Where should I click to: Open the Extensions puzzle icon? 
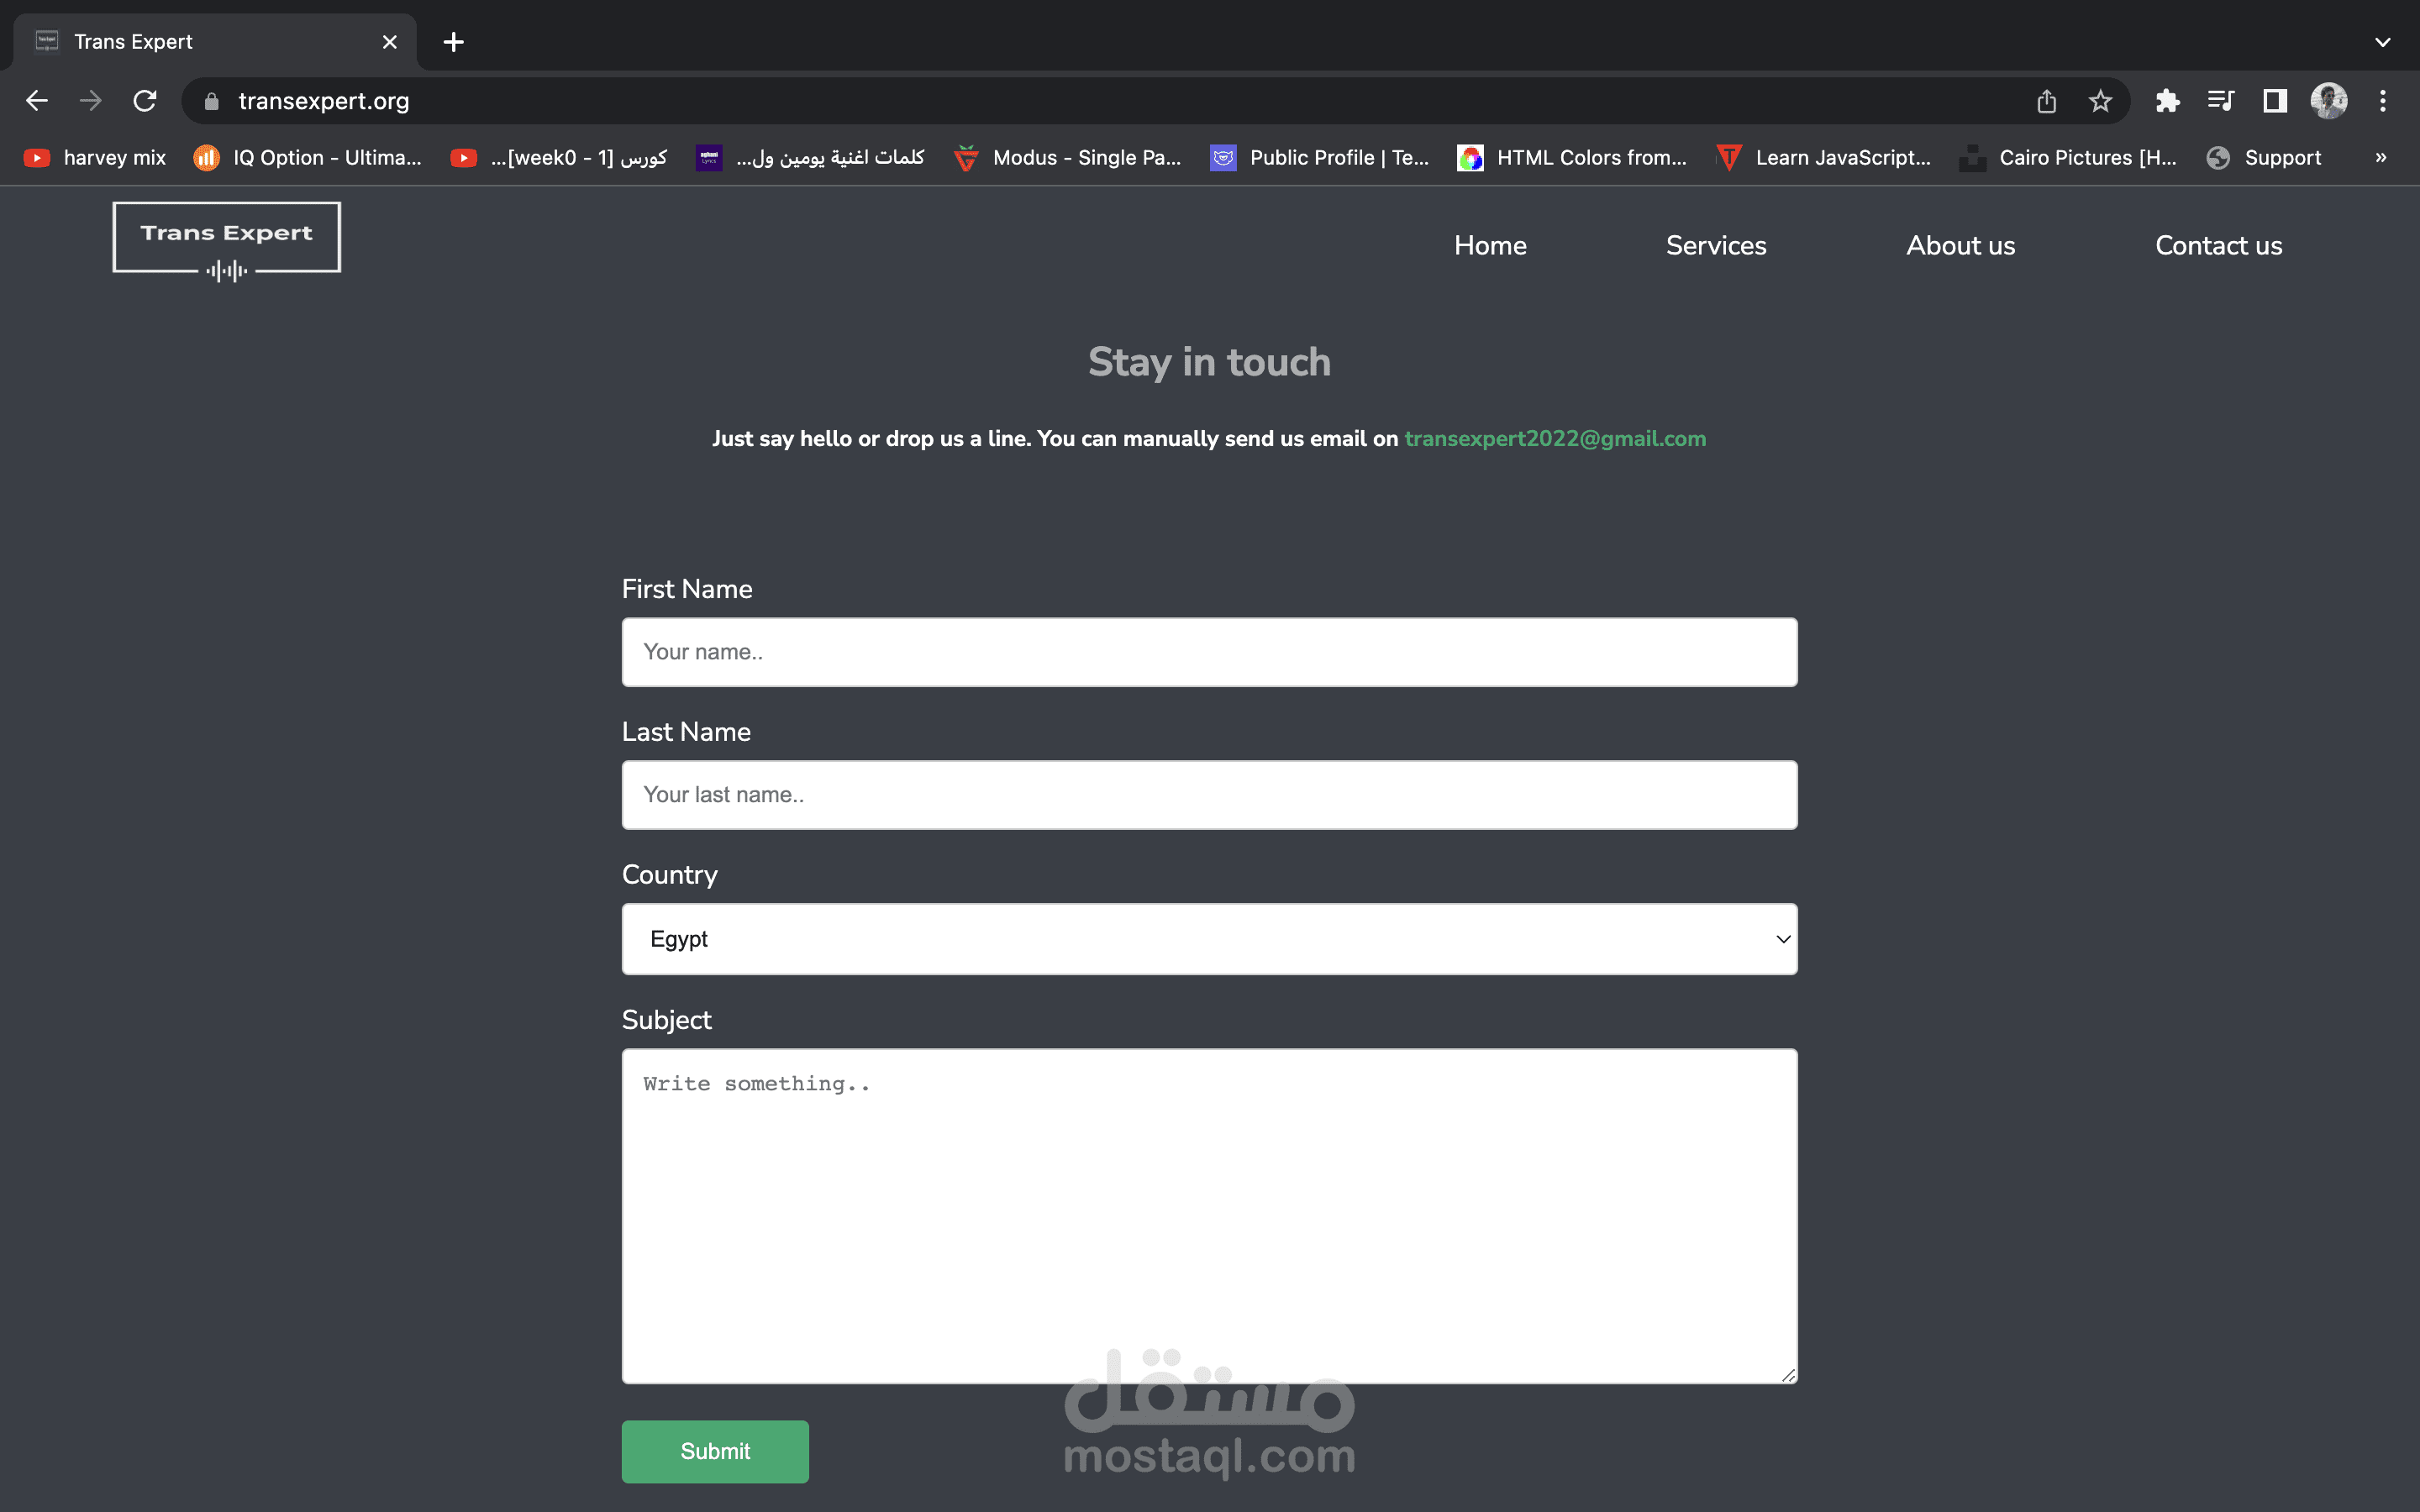point(2167,101)
